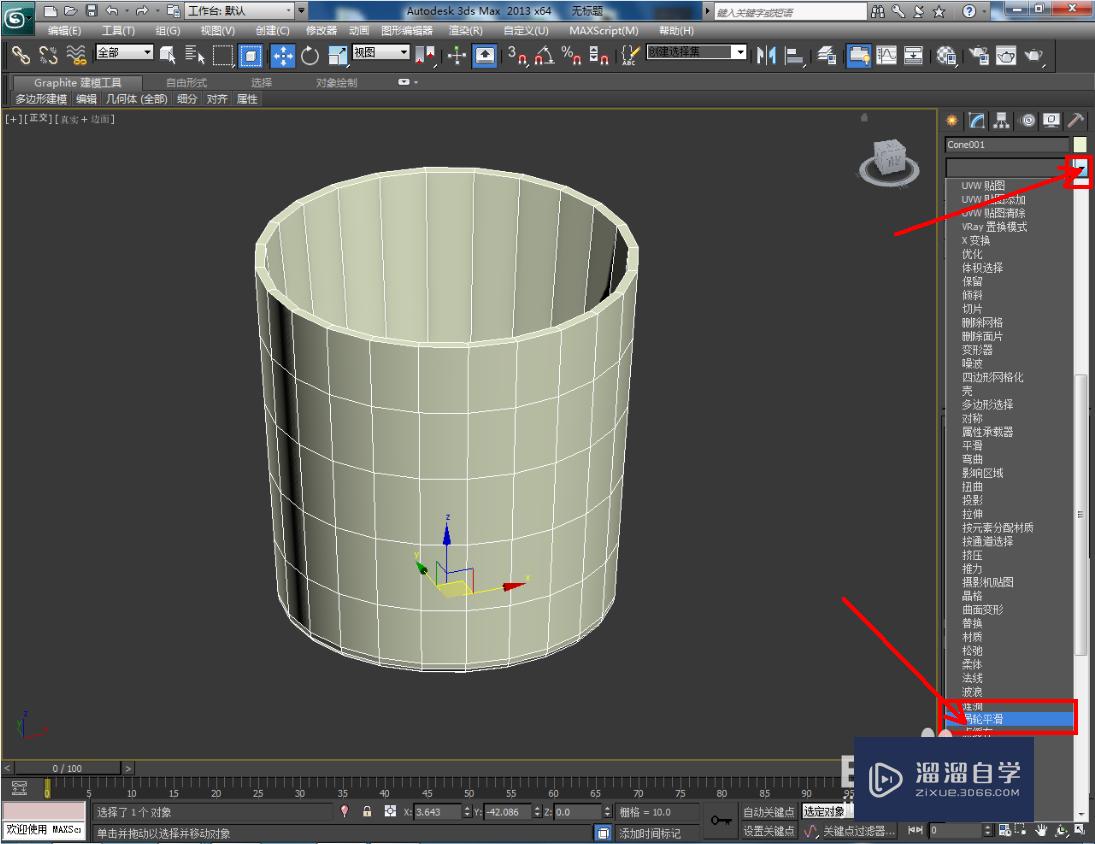Viewport: 1095px width, 844px height.
Task: Open the reference coordinate 视图 dropdown
Action: click(381, 52)
